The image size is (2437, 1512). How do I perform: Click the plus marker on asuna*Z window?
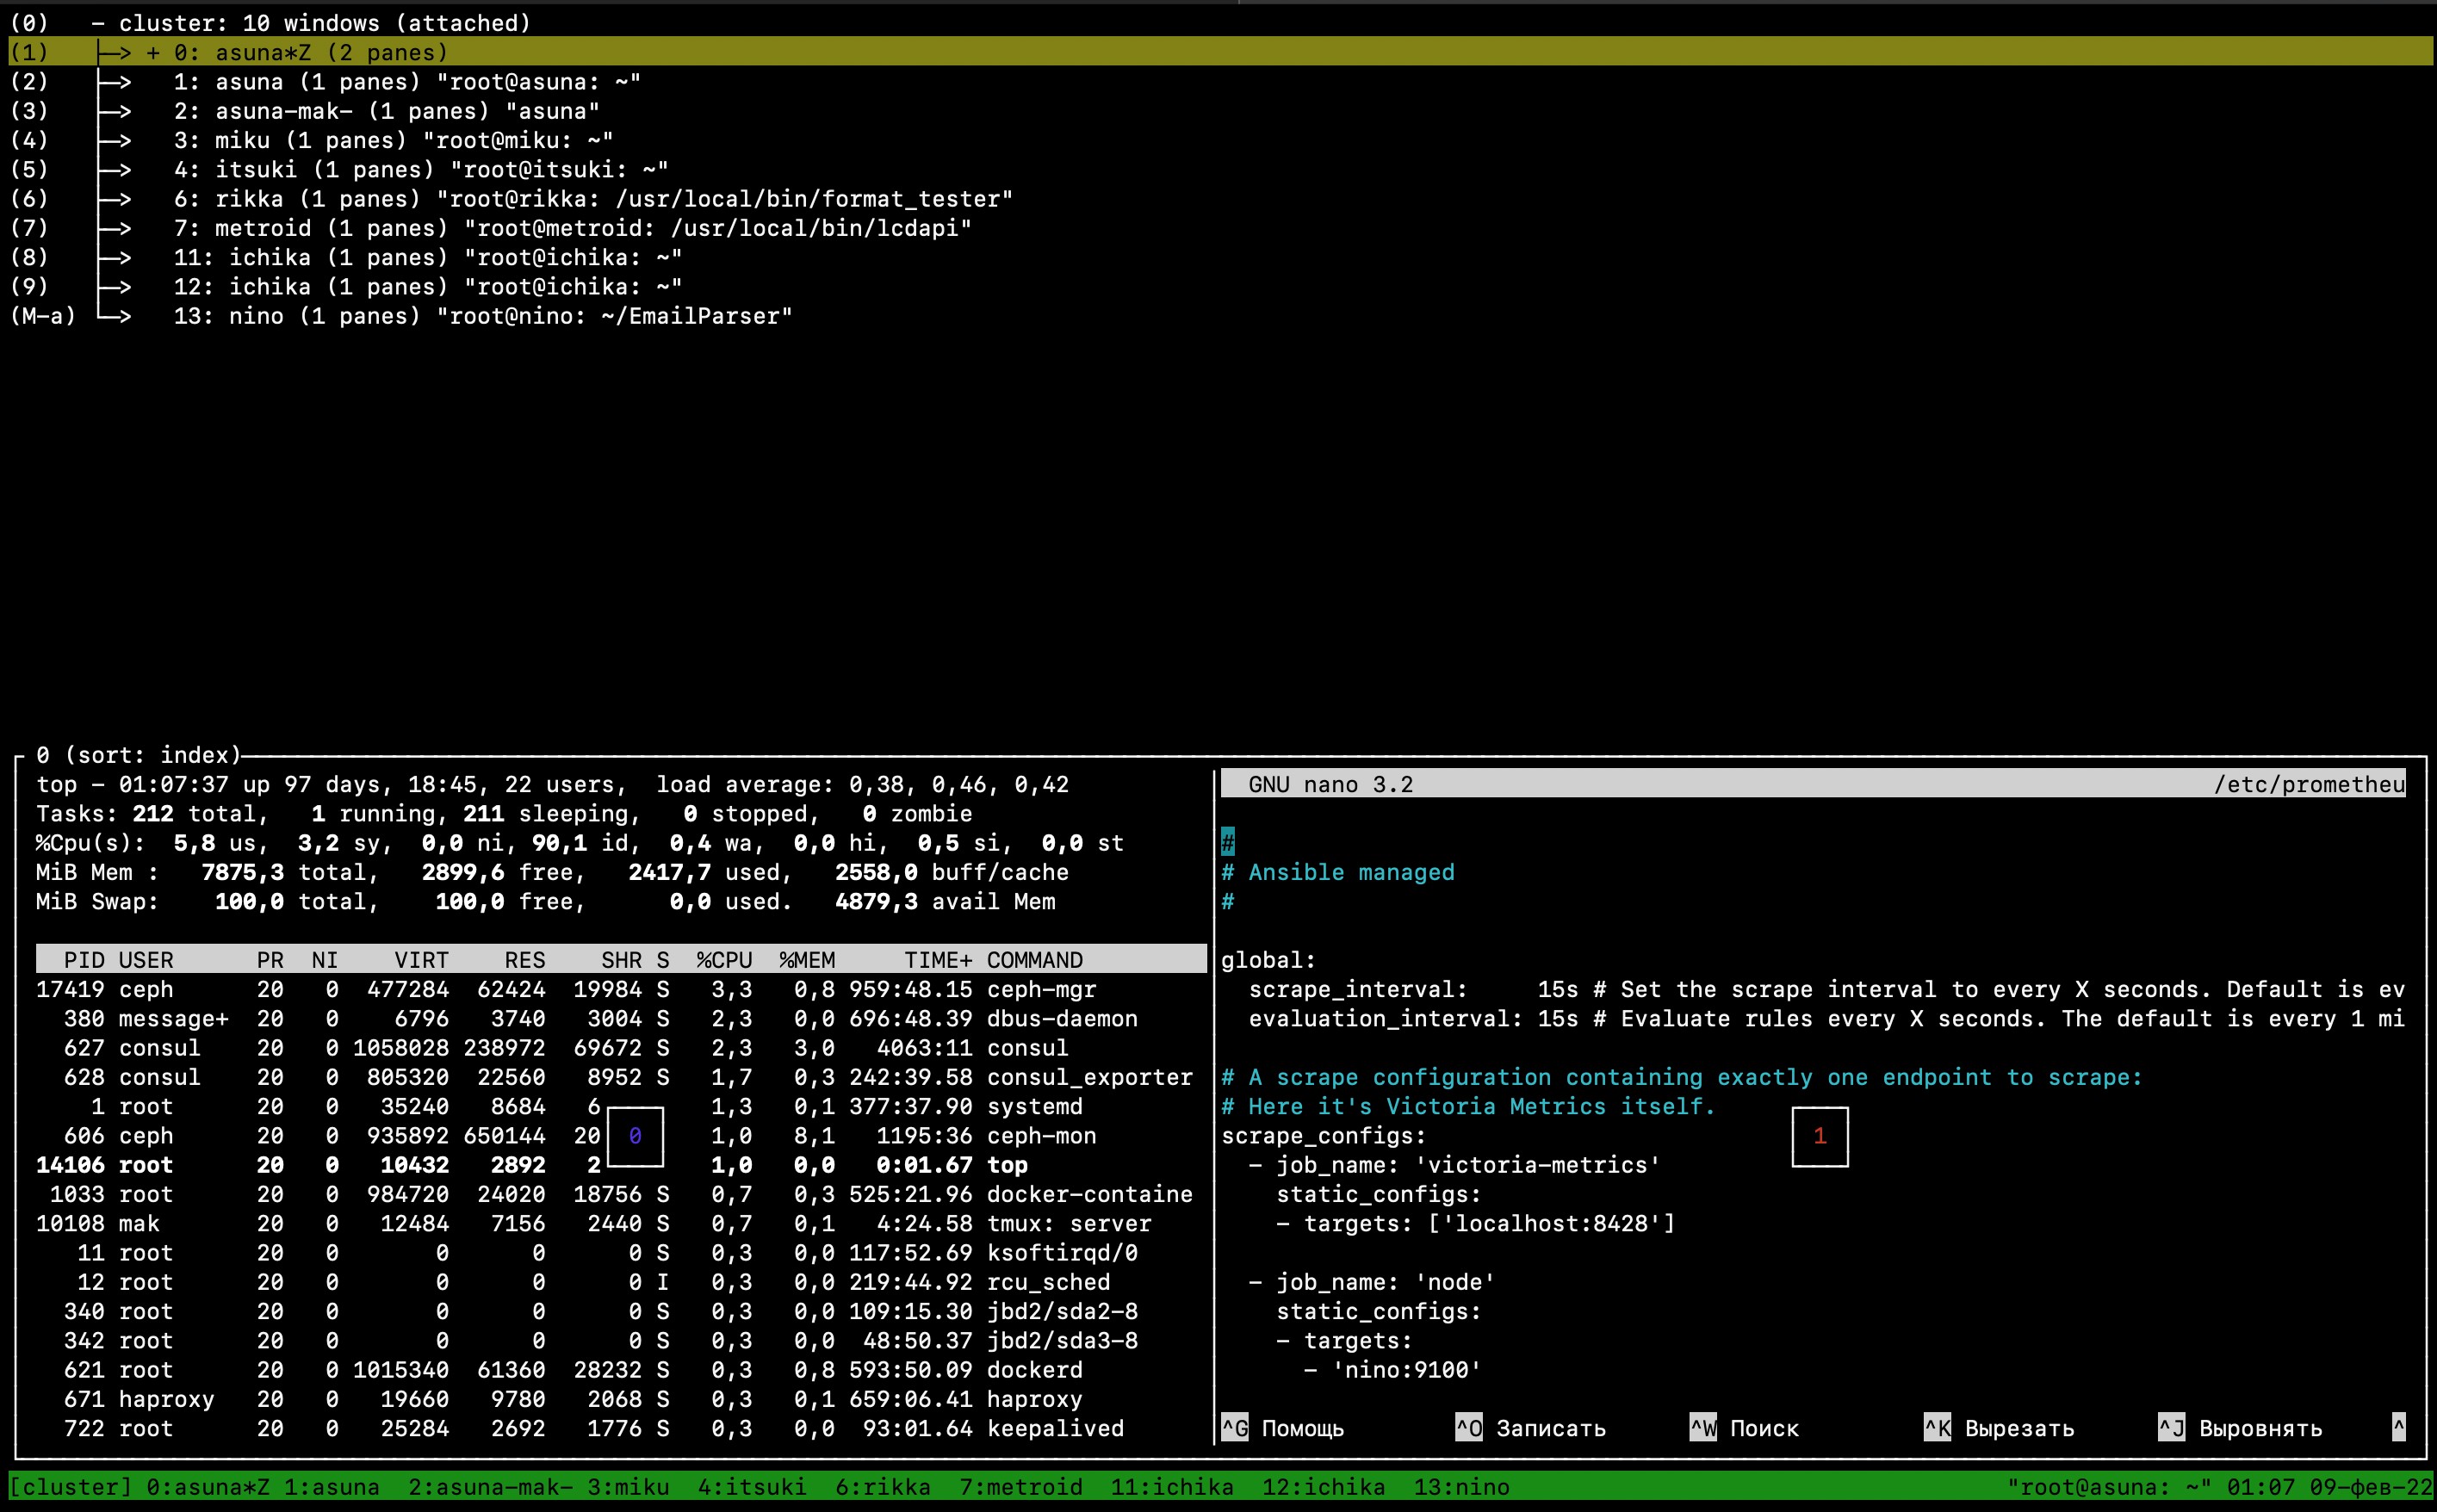point(153,52)
